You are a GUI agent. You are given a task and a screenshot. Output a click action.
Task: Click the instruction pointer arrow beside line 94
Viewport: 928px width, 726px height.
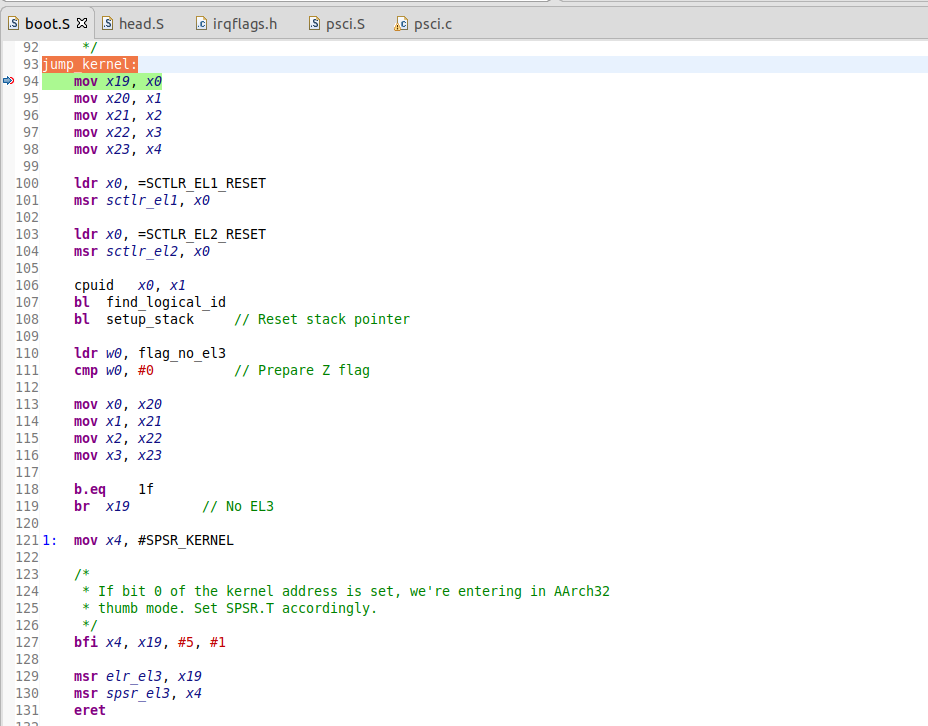[8, 81]
